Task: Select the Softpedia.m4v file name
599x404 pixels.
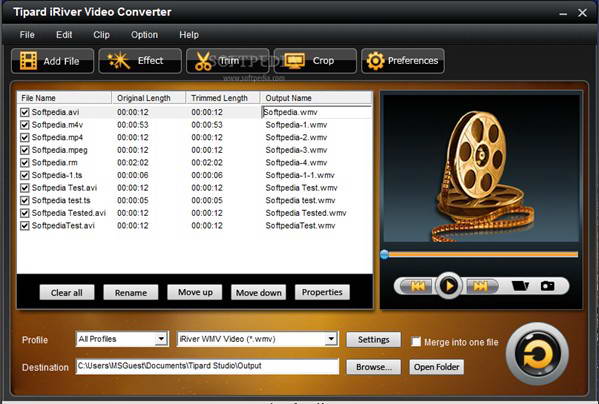Action: click(57, 125)
